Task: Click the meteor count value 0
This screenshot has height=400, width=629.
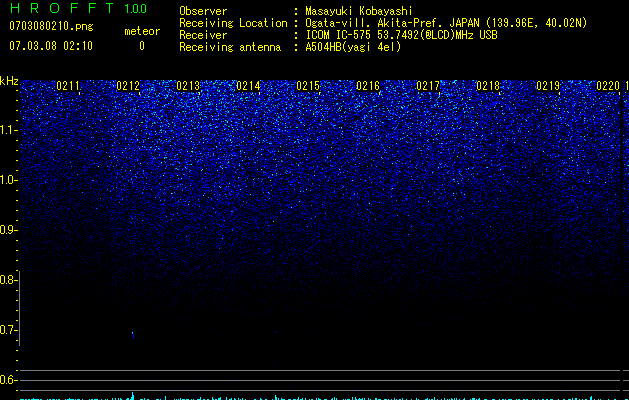Action: click(x=142, y=46)
